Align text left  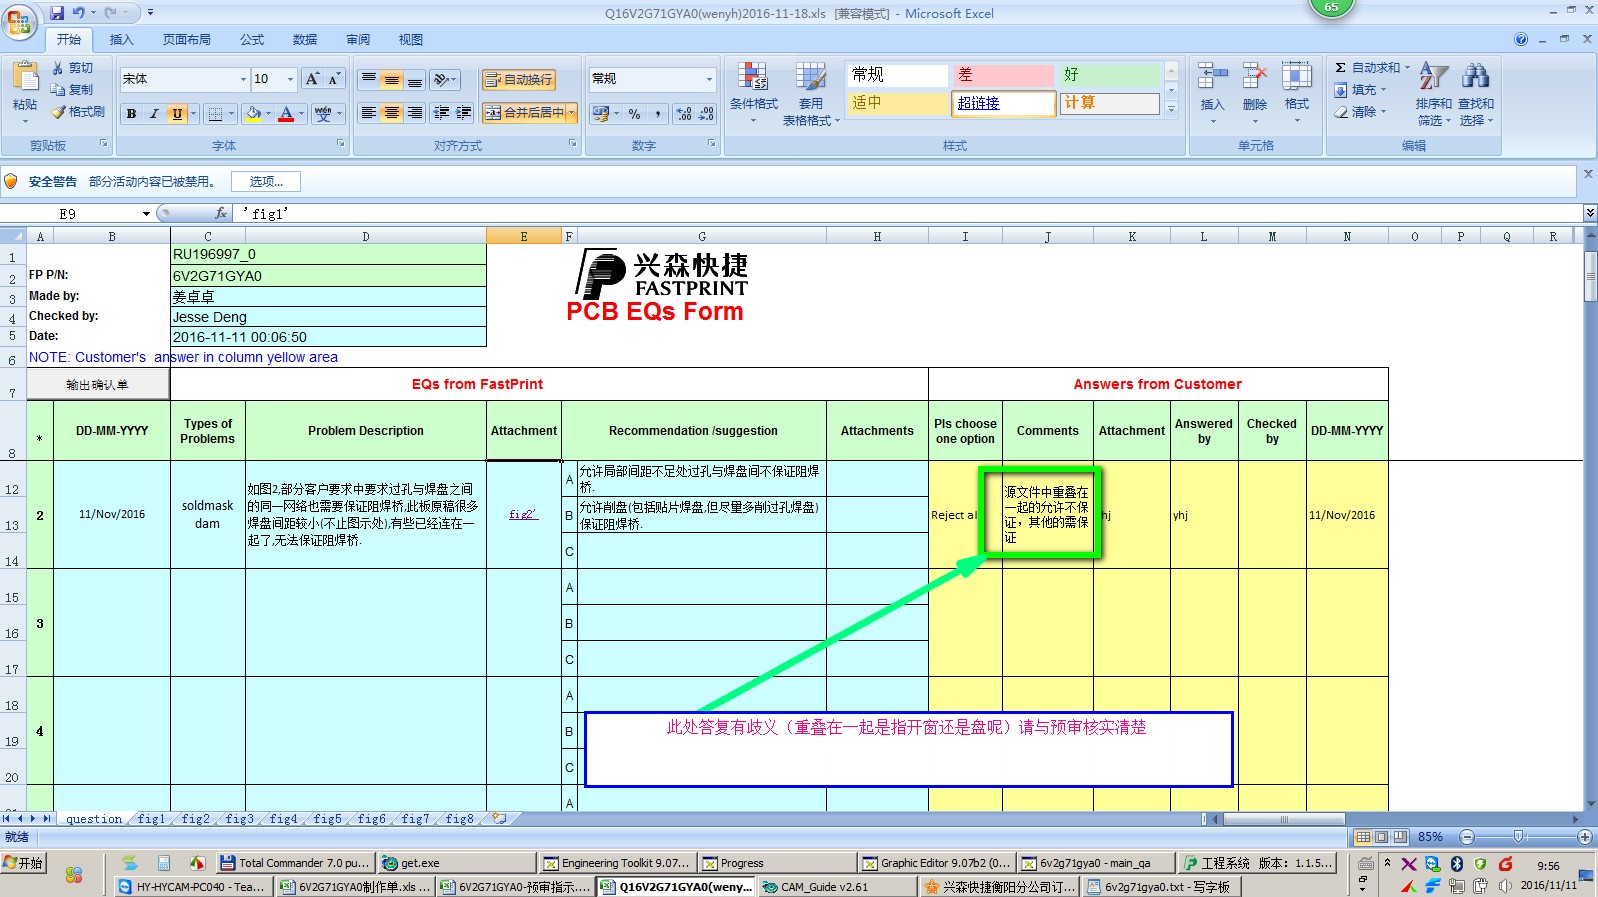[369, 113]
